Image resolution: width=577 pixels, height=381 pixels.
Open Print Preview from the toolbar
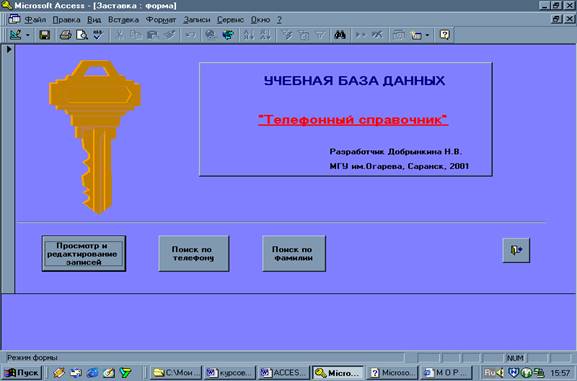[x=82, y=35]
